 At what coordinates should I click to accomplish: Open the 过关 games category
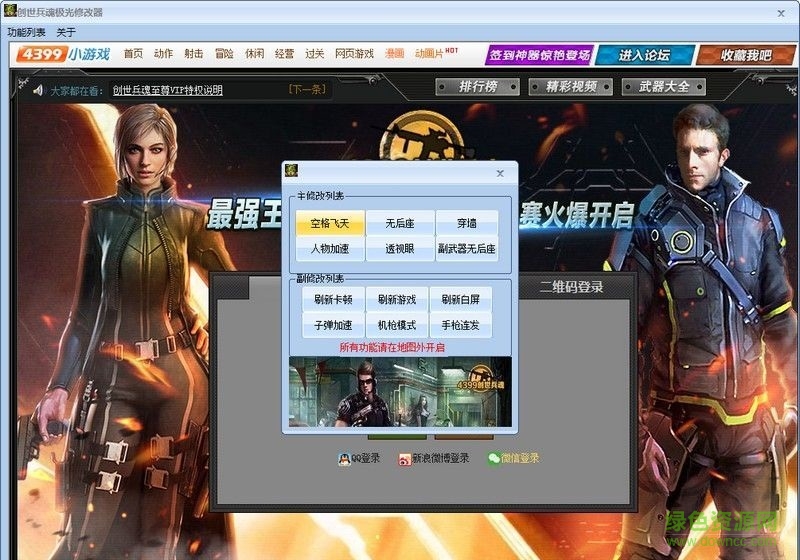coord(314,54)
